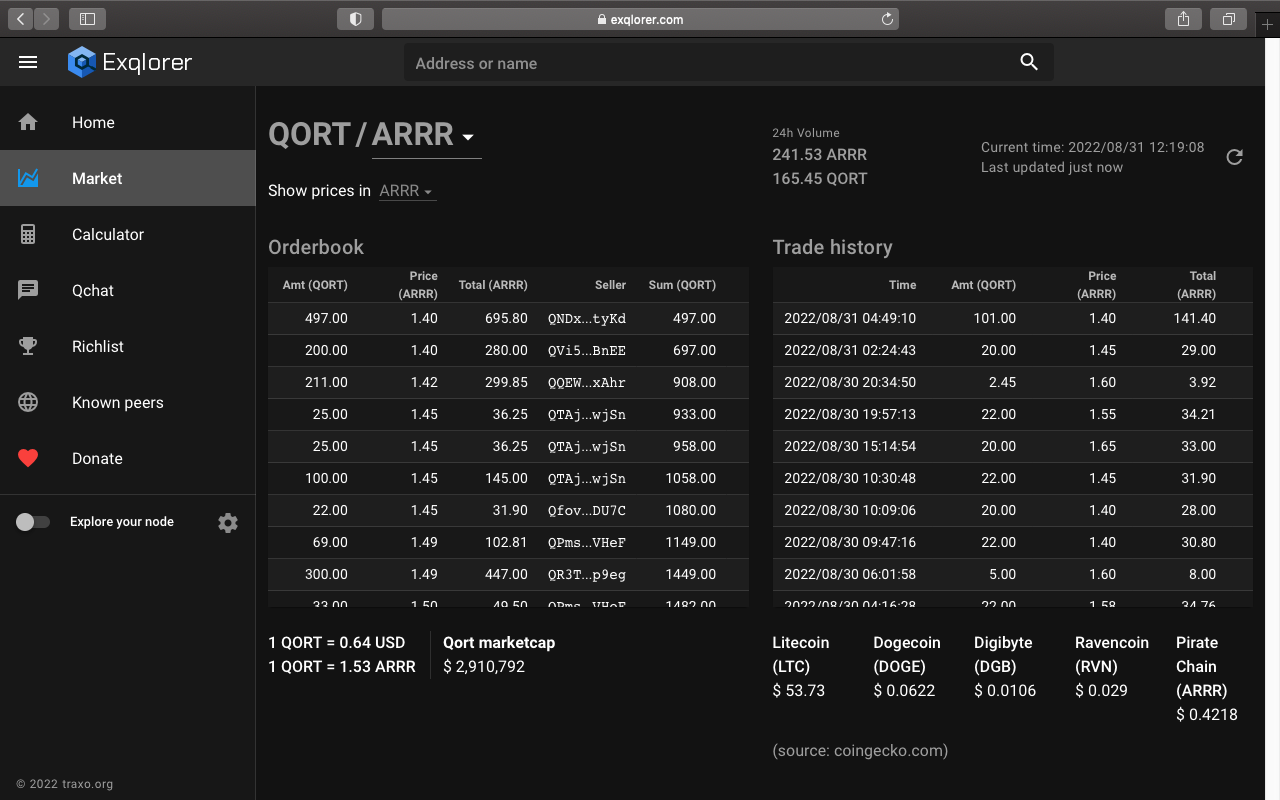Open the hamburger navigation menu
The image size is (1280, 800).
tap(28, 62)
